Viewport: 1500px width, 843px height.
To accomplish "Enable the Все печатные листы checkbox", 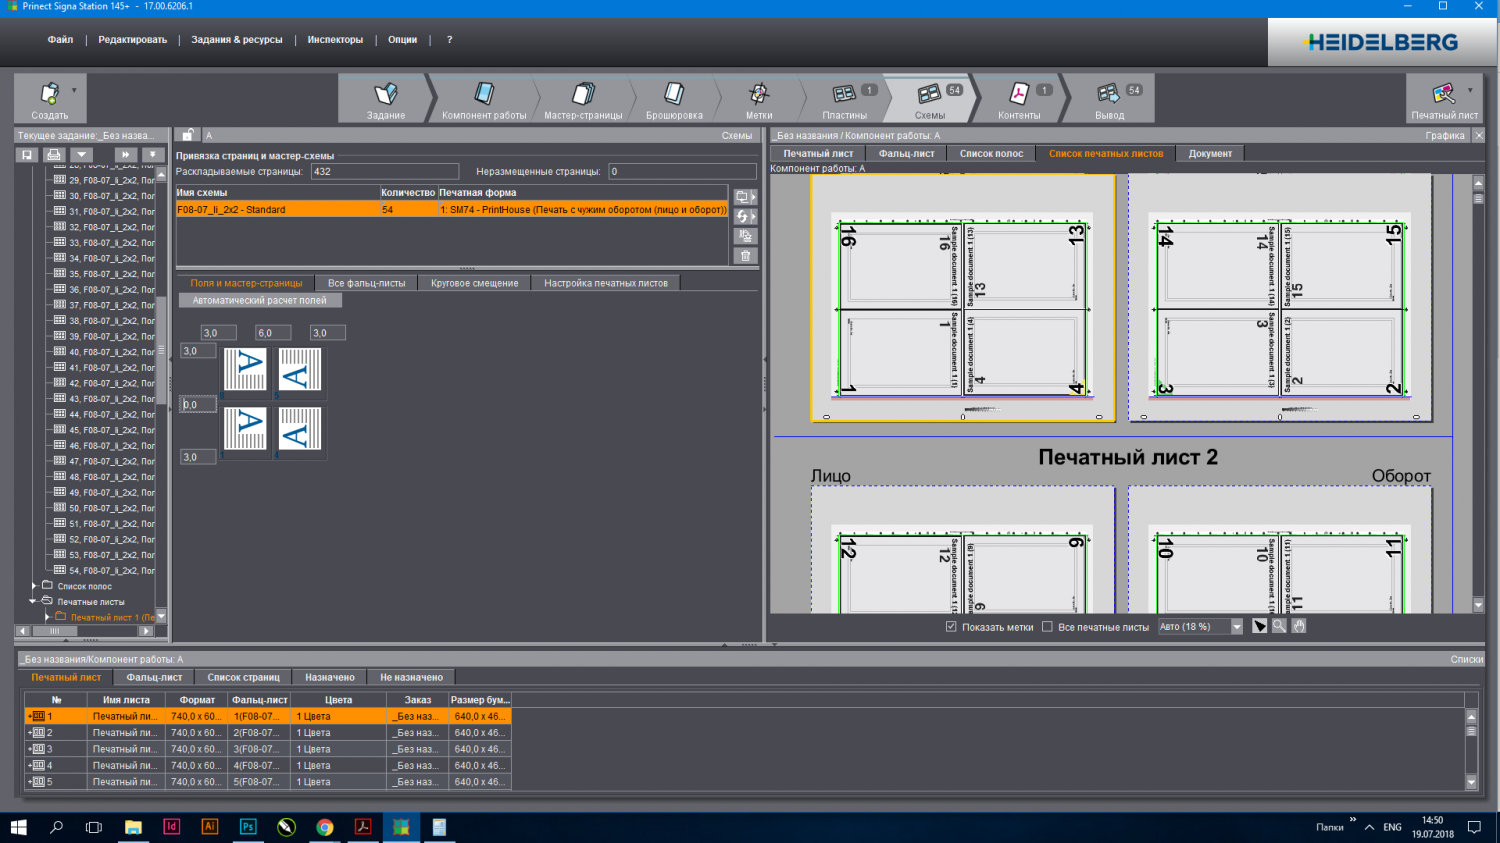I will 1047,627.
